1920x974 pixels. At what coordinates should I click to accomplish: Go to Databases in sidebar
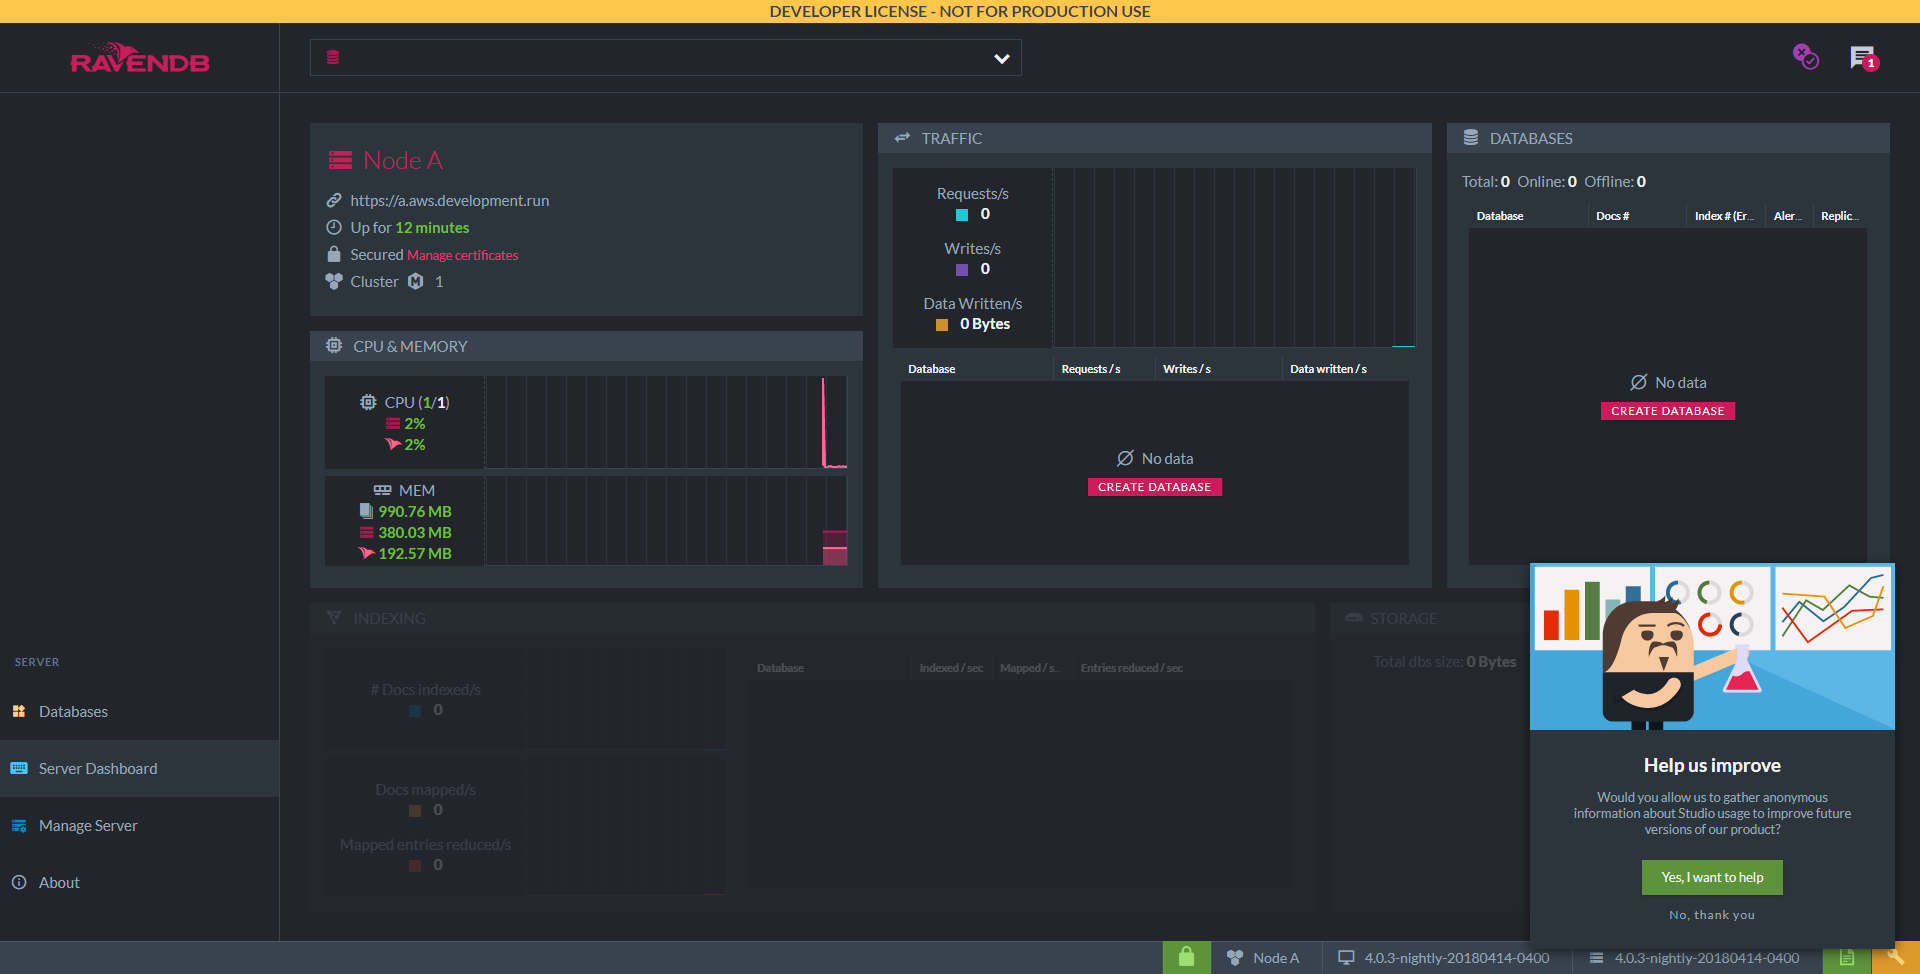click(x=139, y=711)
